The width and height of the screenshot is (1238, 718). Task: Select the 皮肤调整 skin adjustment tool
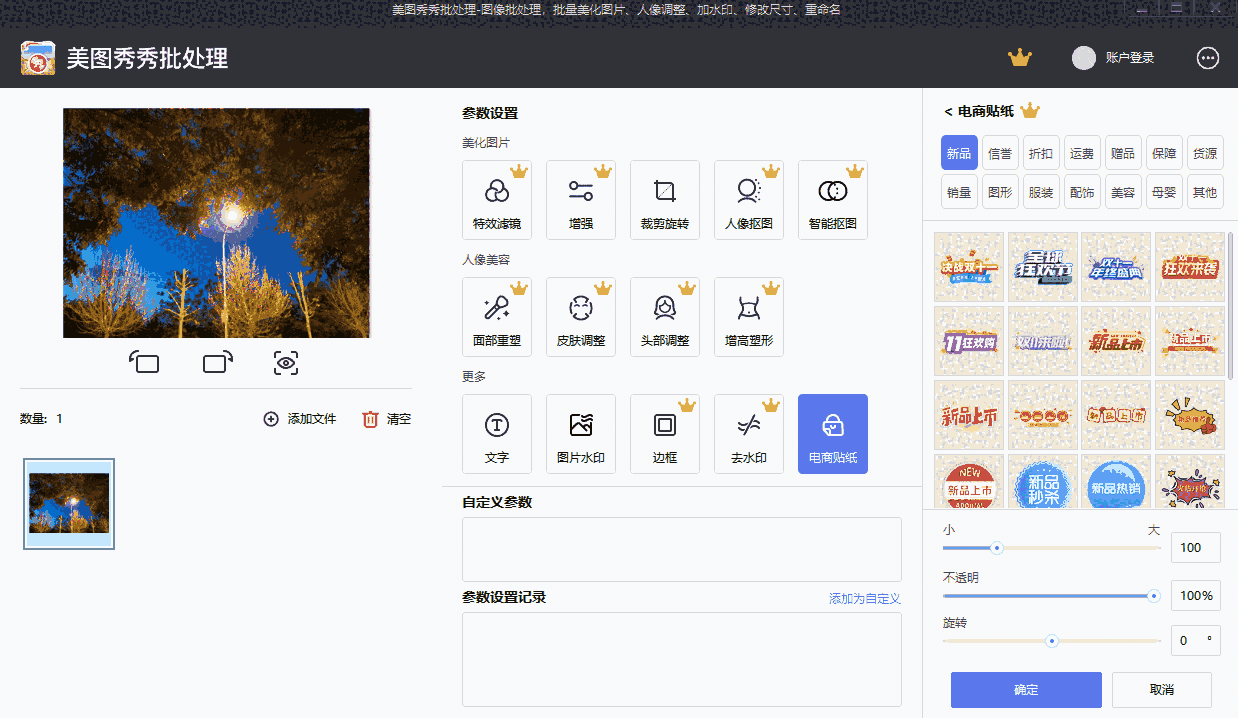point(581,317)
